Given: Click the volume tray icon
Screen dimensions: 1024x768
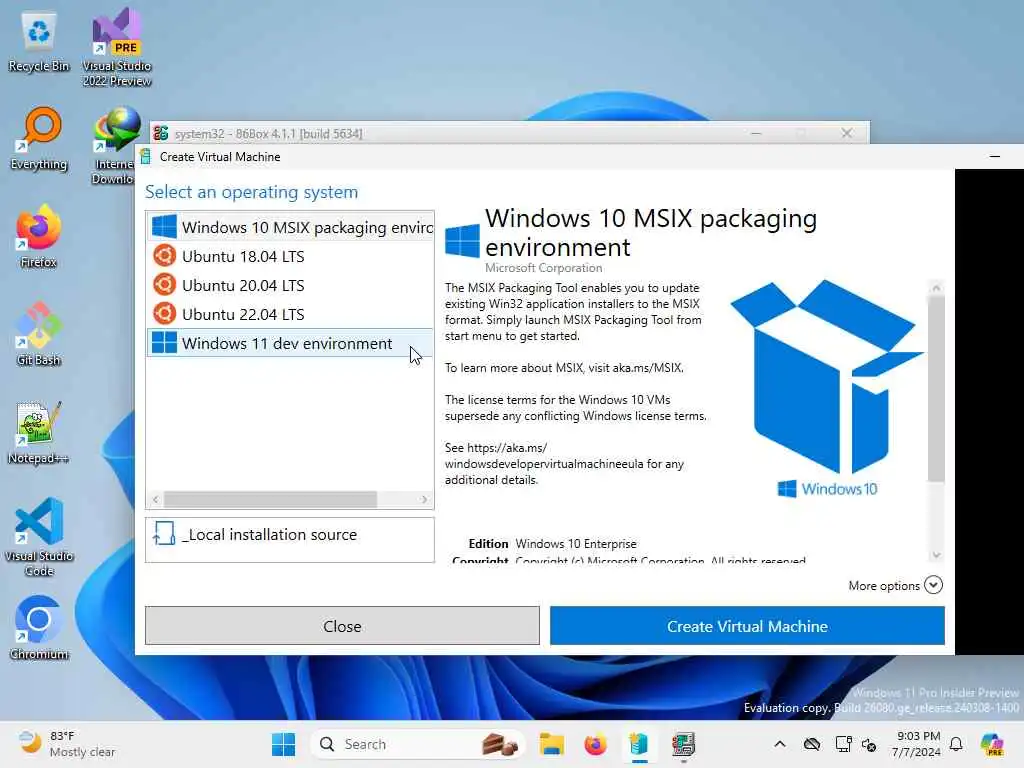Looking at the screenshot, I should (869, 744).
